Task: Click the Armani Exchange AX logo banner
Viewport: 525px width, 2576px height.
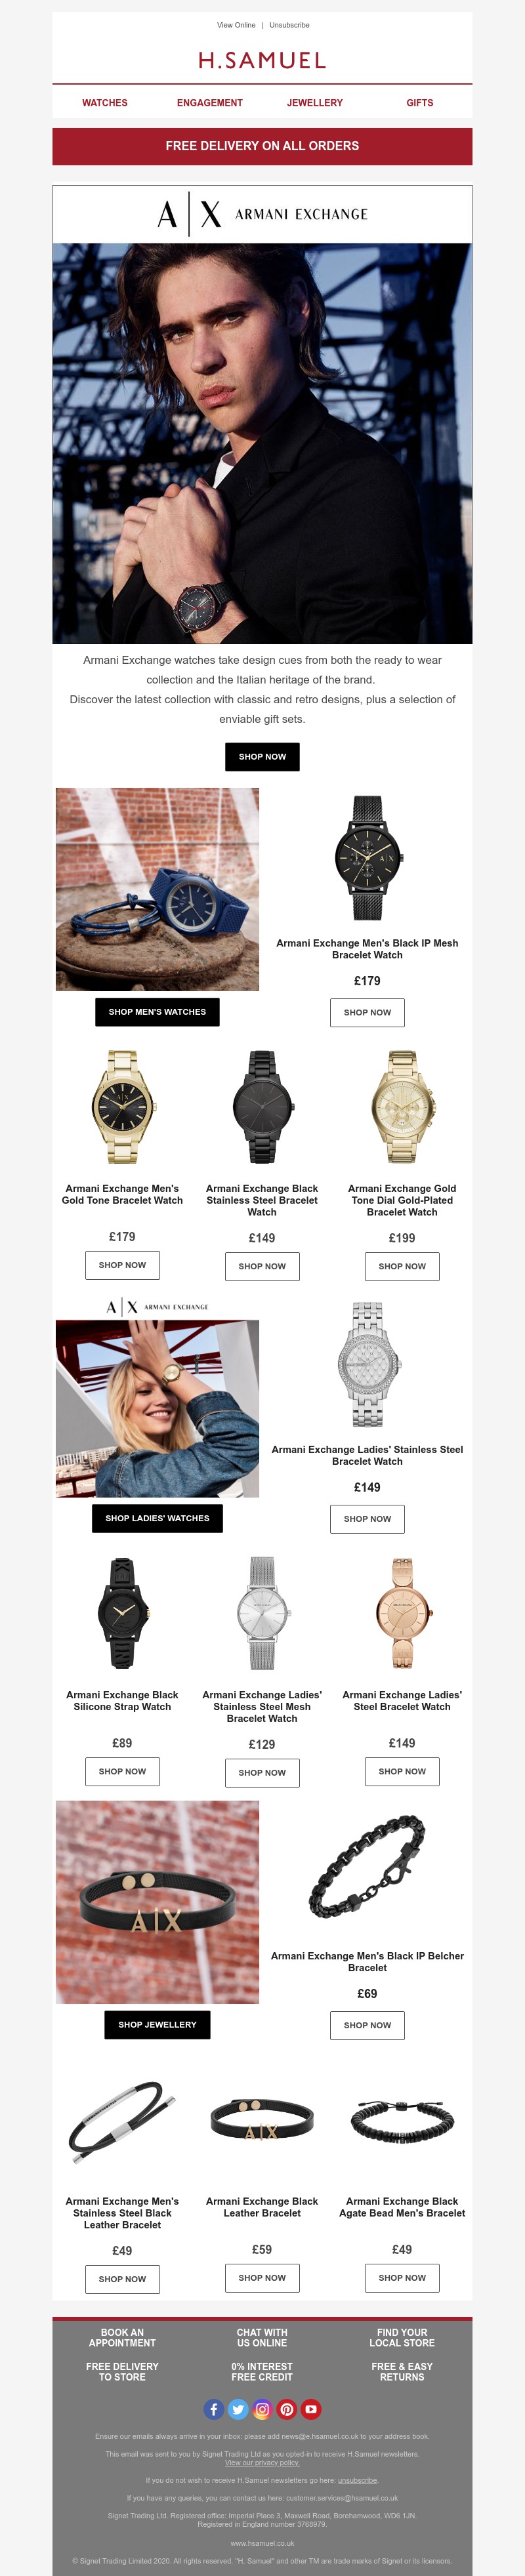Action: (262, 214)
